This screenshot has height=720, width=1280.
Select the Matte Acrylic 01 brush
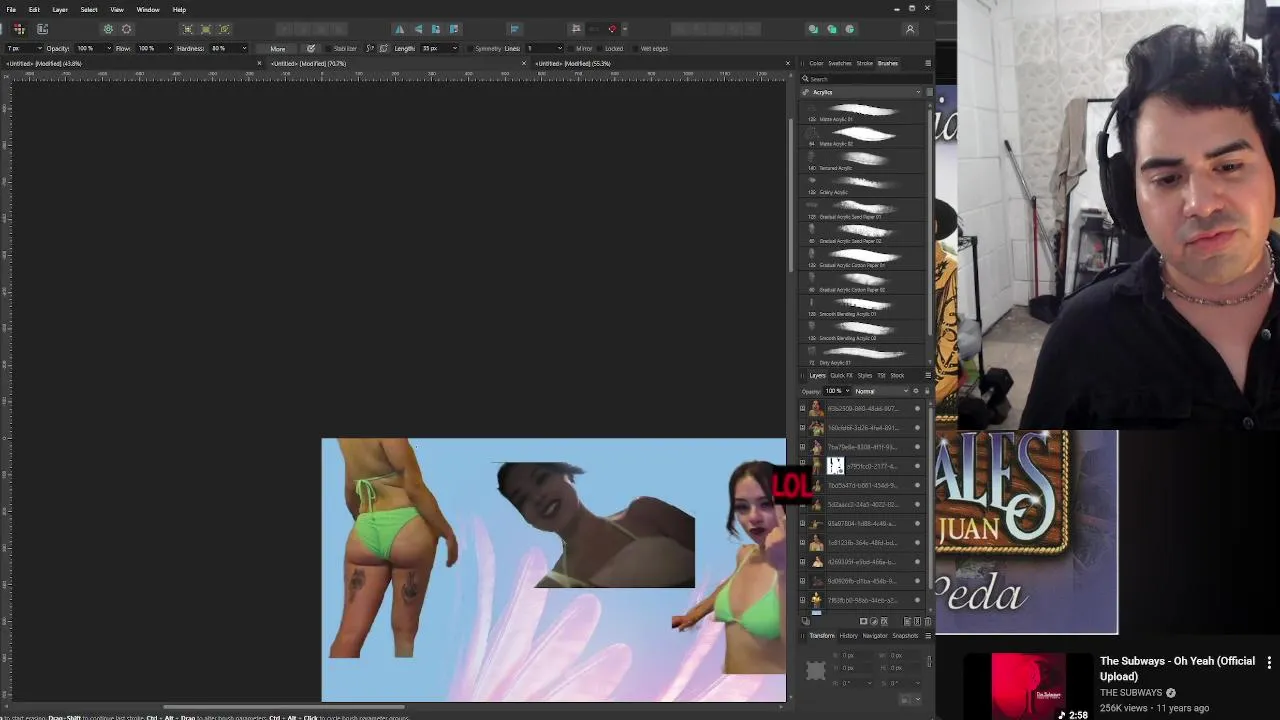tap(862, 112)
